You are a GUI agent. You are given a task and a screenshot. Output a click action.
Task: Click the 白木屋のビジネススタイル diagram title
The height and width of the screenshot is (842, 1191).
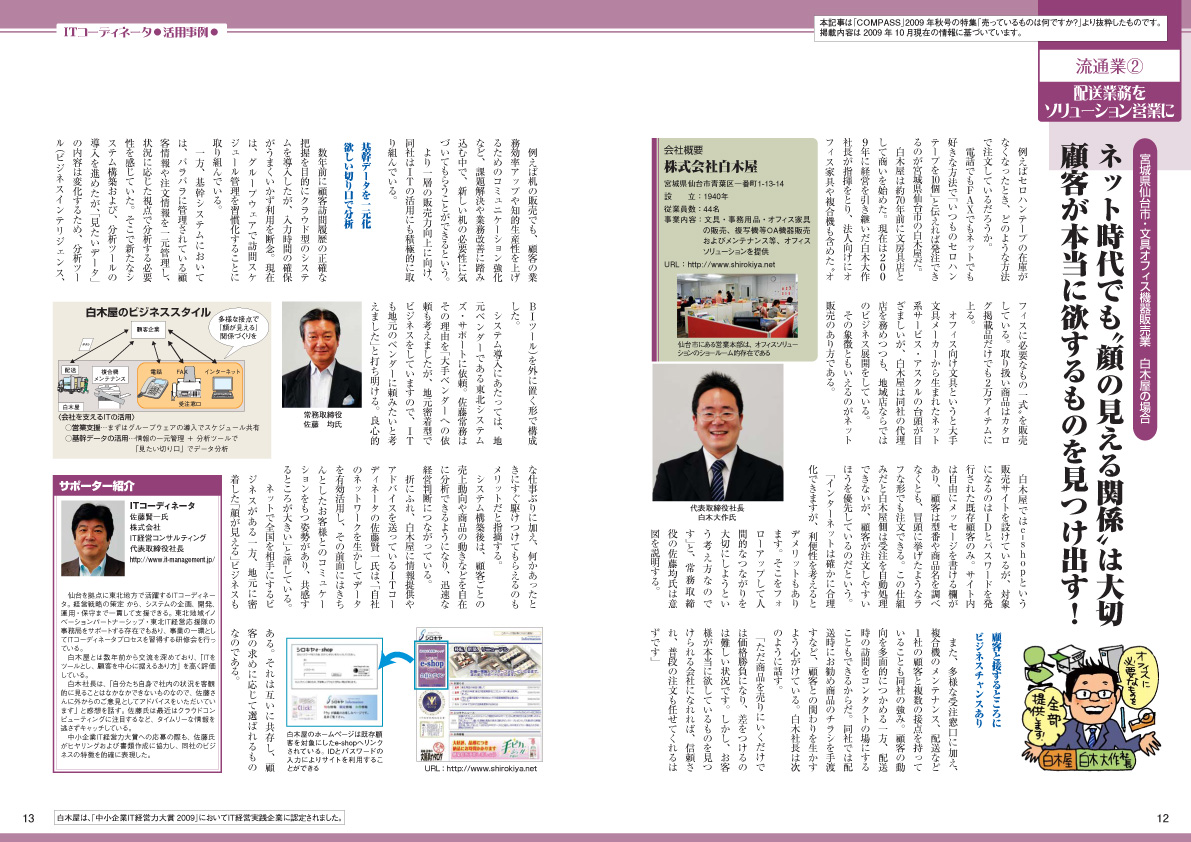[x=147, y=312]
